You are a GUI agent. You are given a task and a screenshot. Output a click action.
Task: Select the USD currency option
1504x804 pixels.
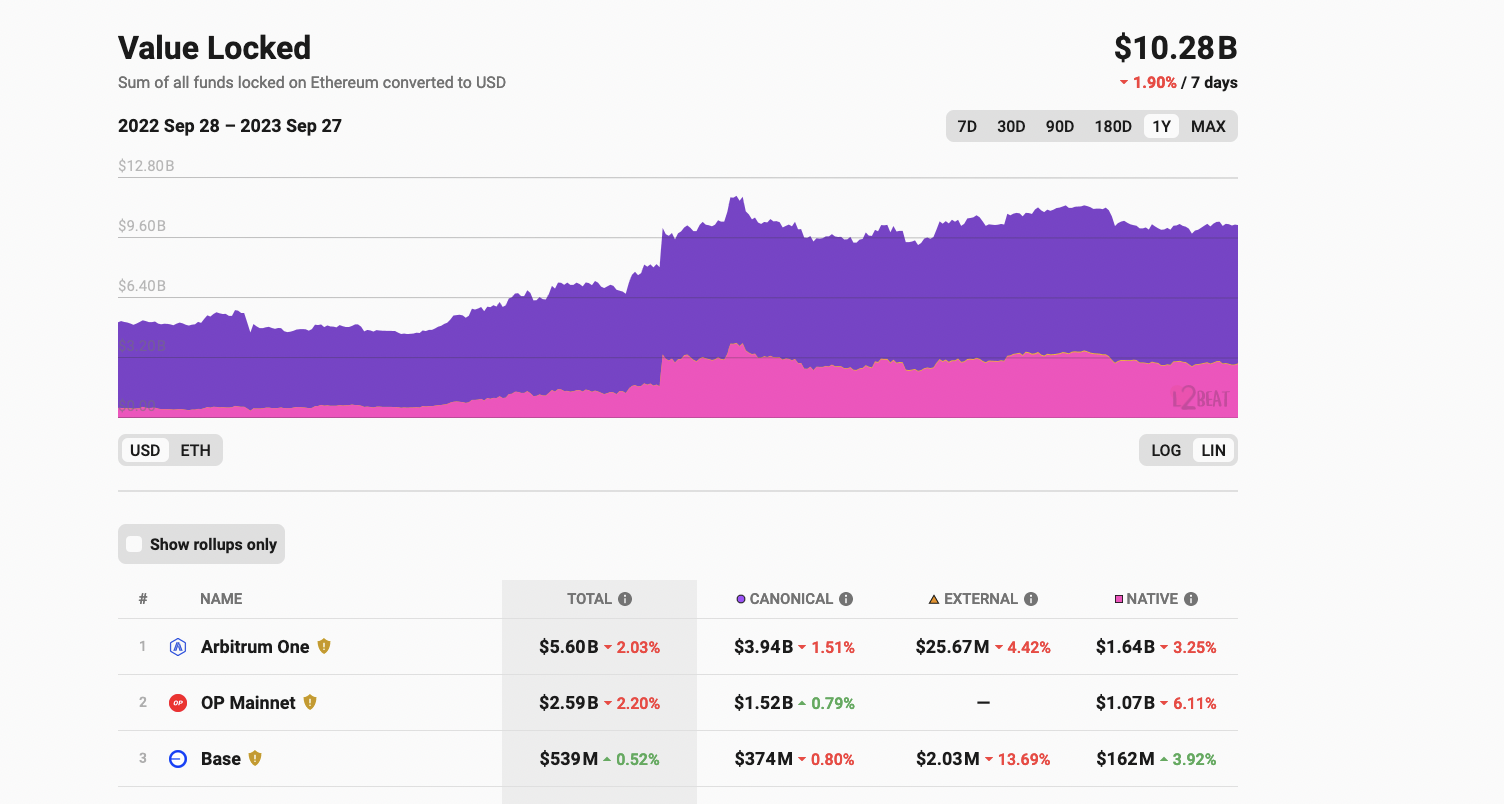point(145,450)
